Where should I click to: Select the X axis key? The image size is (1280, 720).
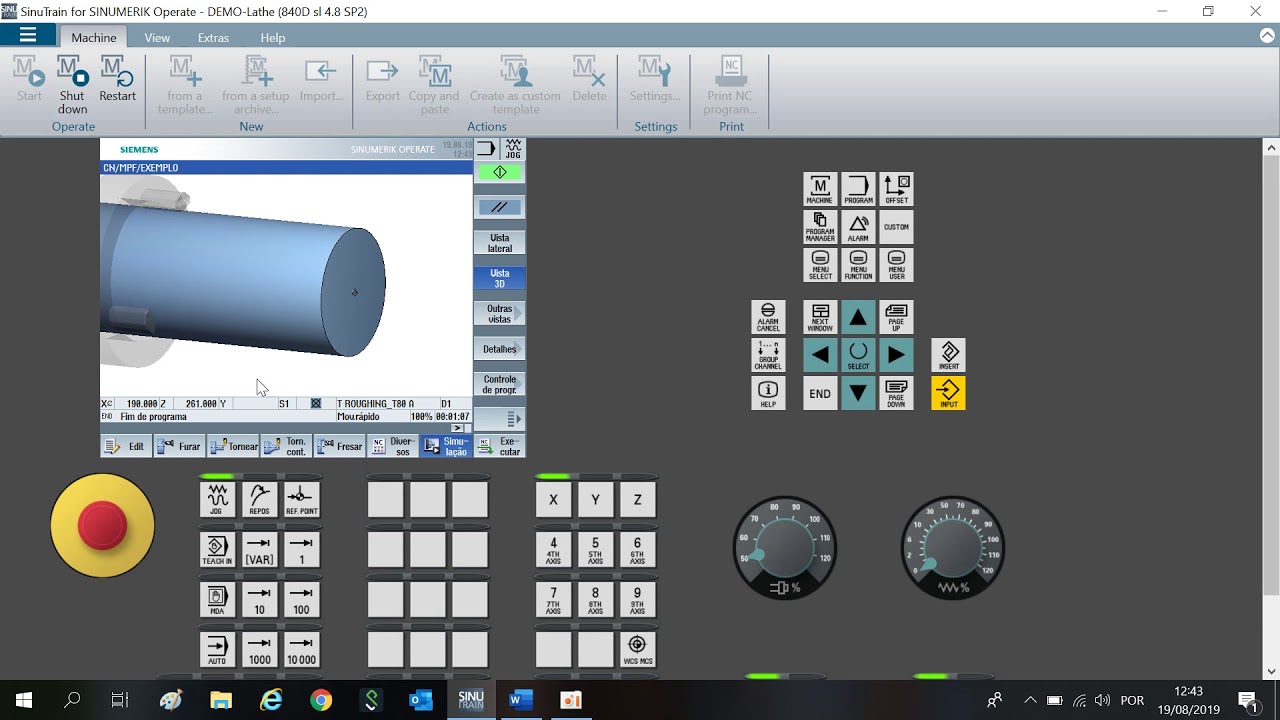click(x=553, y=499)
